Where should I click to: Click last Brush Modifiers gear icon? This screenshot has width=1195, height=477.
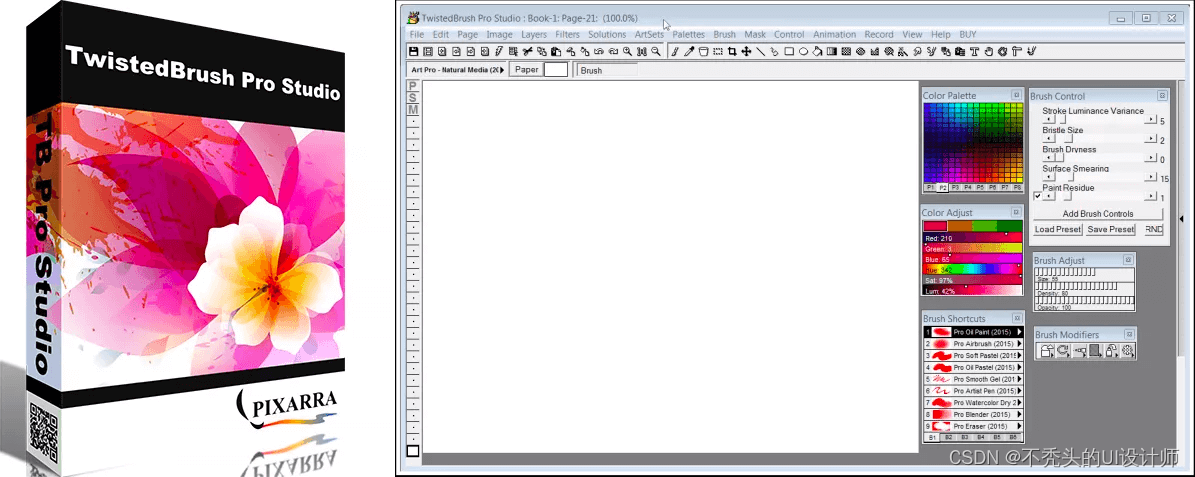pos(1128,351)
